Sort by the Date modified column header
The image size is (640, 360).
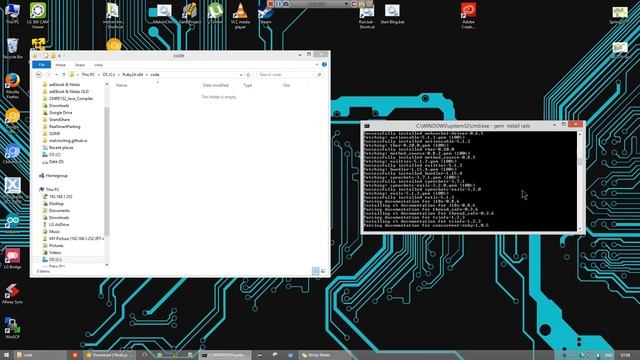[x=216, y=85]
